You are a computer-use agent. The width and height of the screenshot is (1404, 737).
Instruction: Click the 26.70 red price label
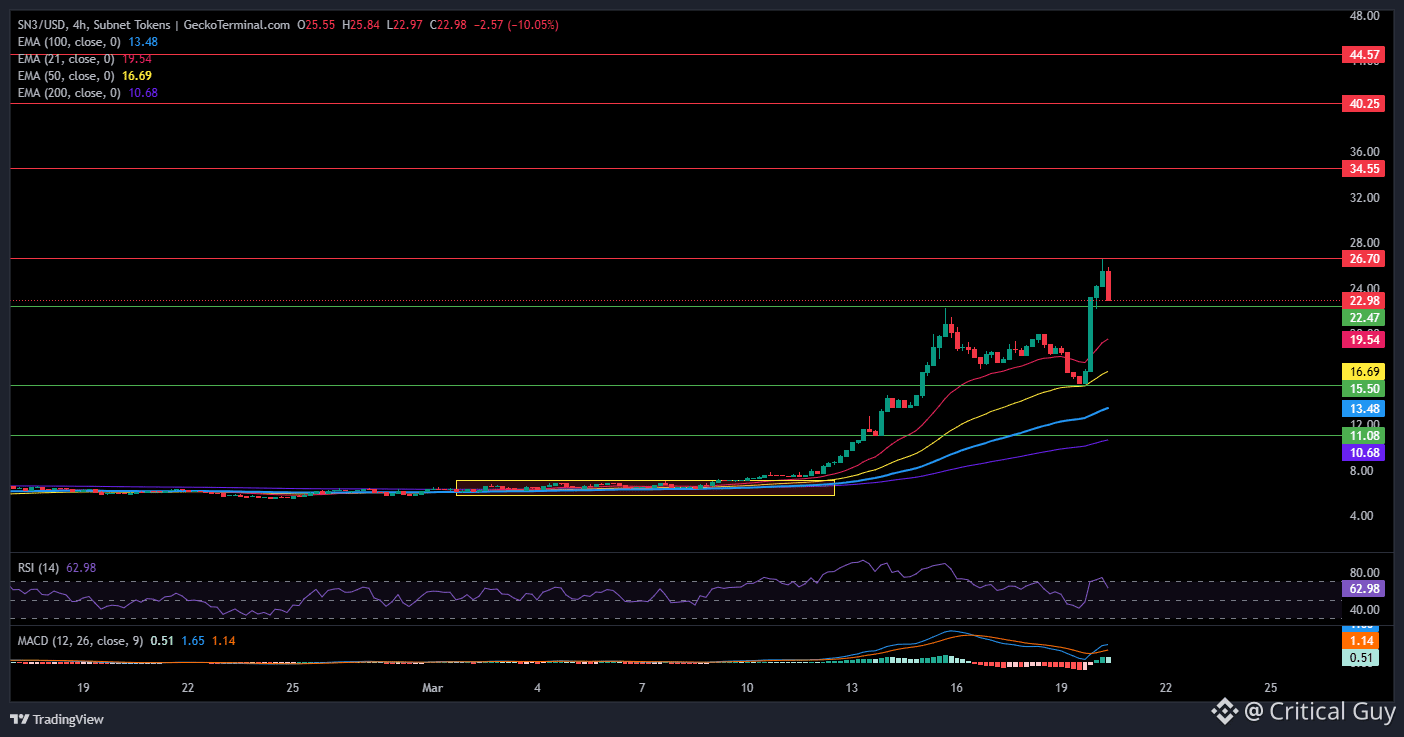tap(1365, 259)
